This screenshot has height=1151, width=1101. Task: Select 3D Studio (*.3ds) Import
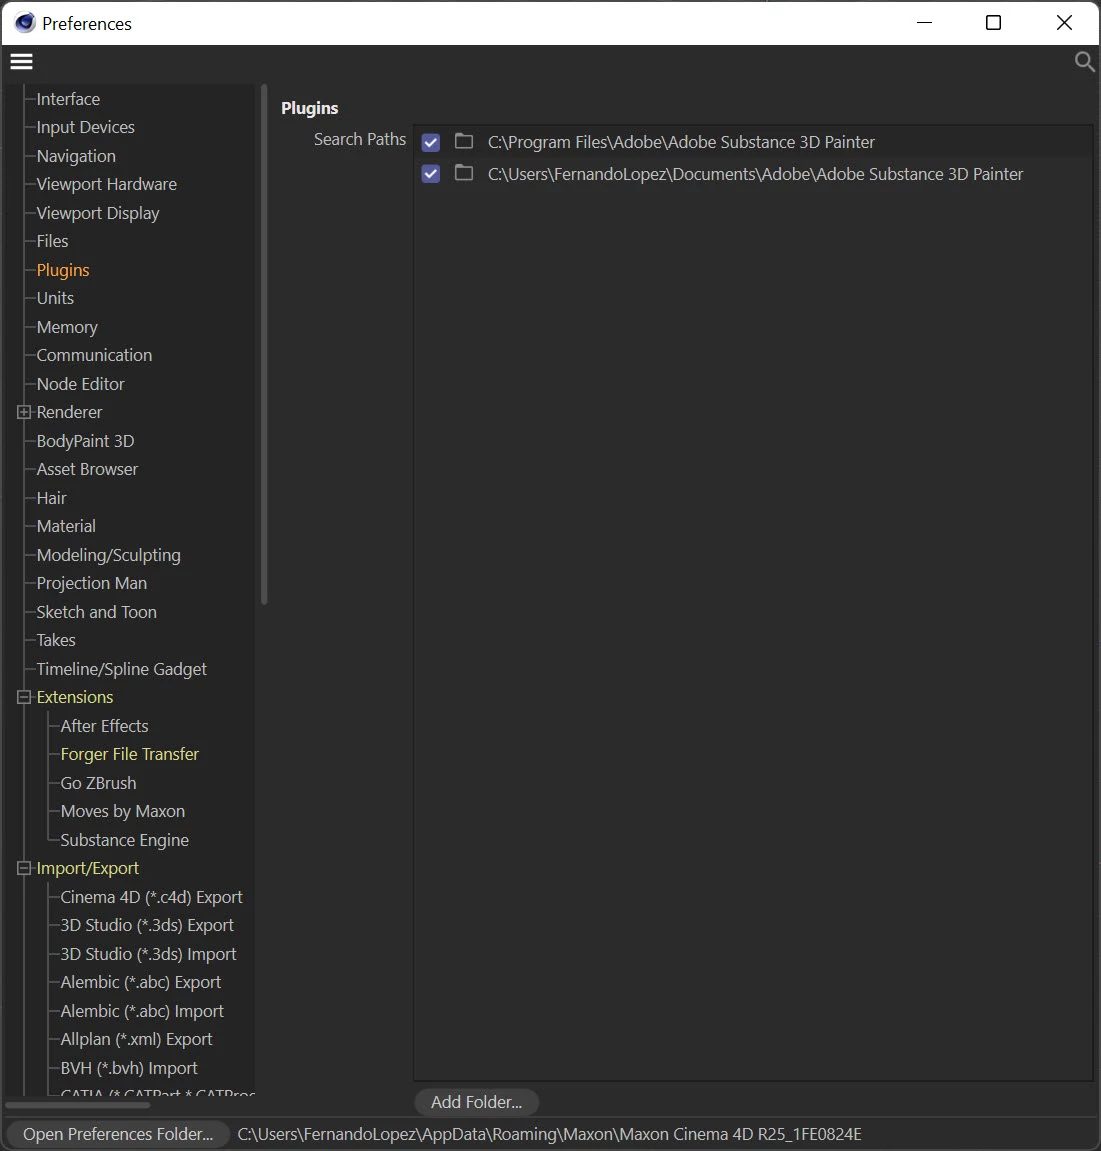pos(148,954)
